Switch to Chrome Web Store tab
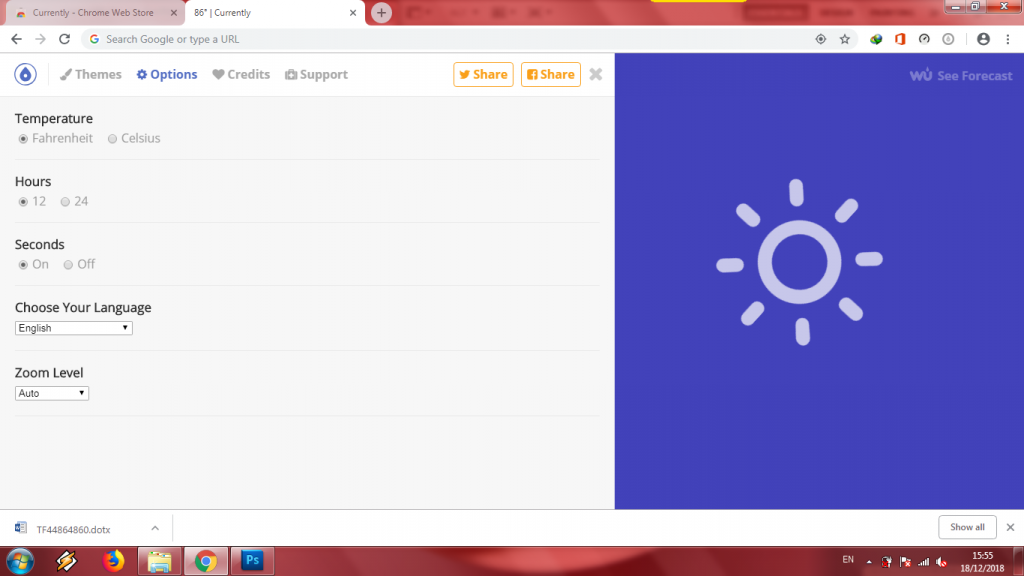The height and width of the screenshot is (576, 1024). click(x=93, y=12)
